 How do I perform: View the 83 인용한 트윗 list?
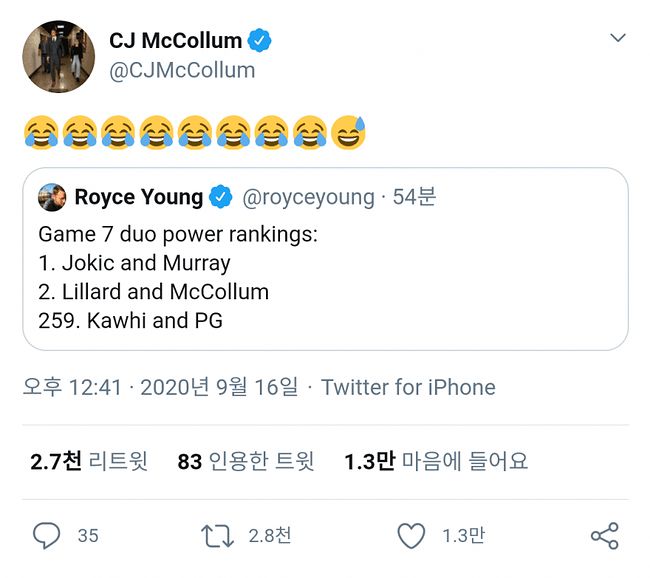[245, 461]
